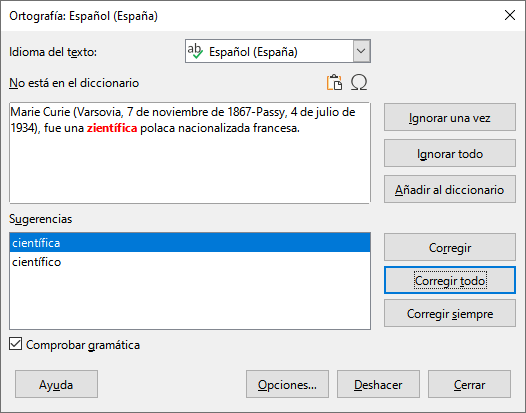Select the suggestion científica
This screenshot has height=413, width=526.
(x=190, y=243)
